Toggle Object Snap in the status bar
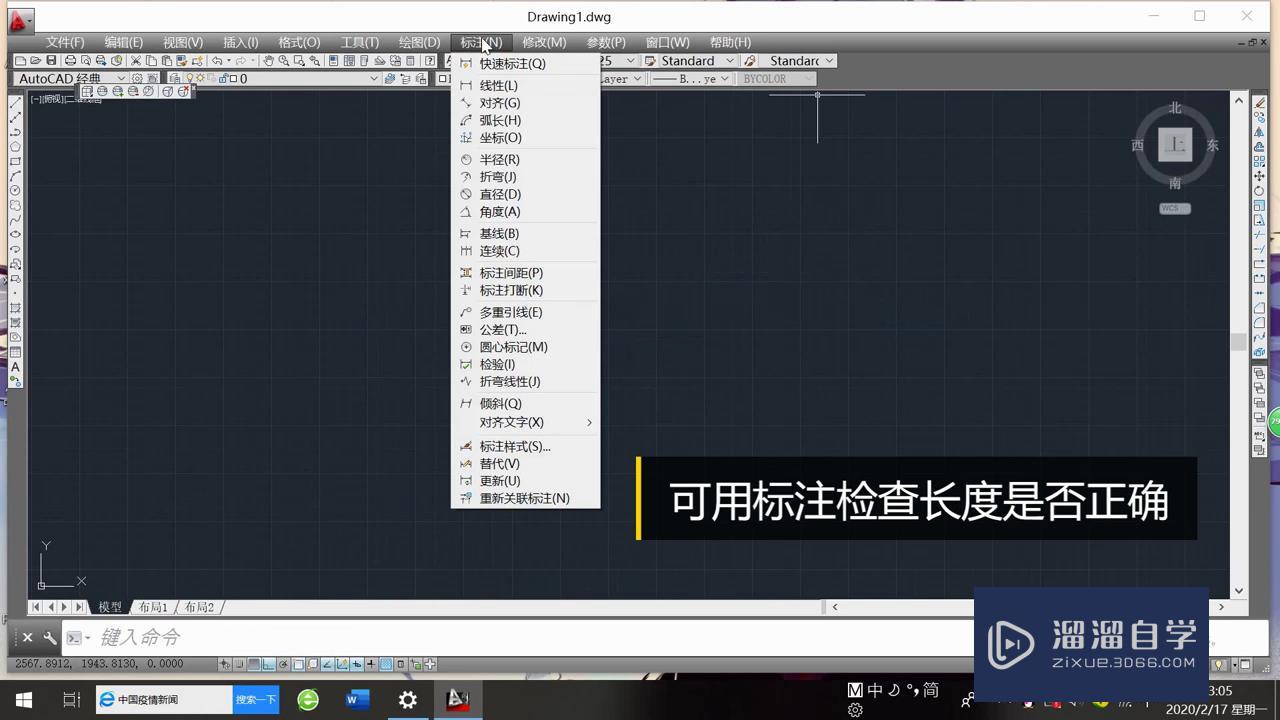The image size is (1280, 720). [x=298, y=664]
